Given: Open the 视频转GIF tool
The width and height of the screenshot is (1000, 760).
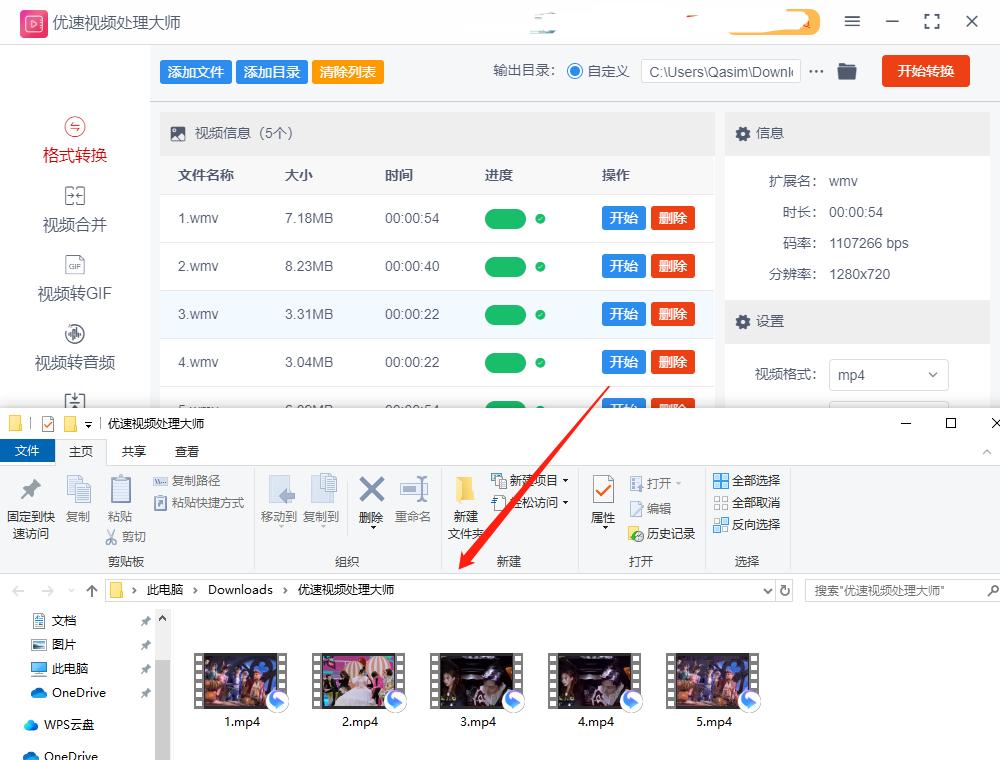Looking at the screenshot, I should (x=75, y=280).
